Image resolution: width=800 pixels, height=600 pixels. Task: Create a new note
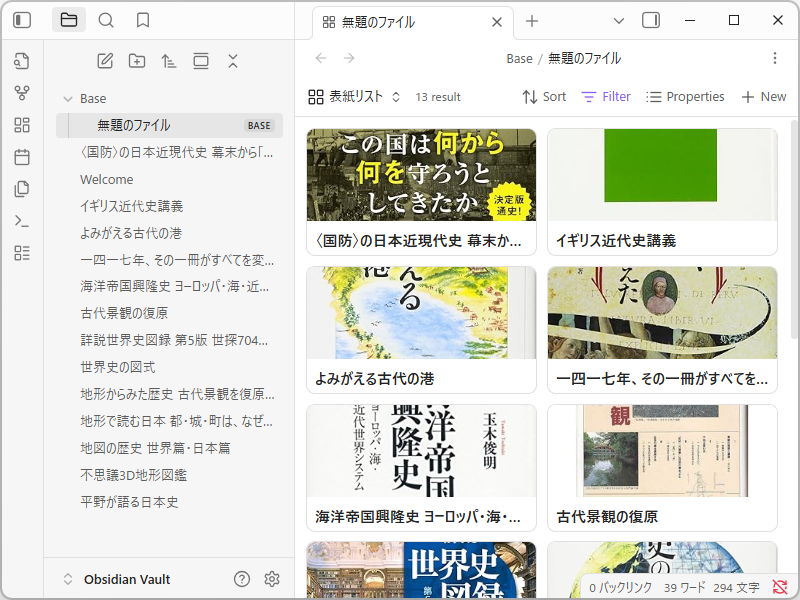tap(105, 61)
